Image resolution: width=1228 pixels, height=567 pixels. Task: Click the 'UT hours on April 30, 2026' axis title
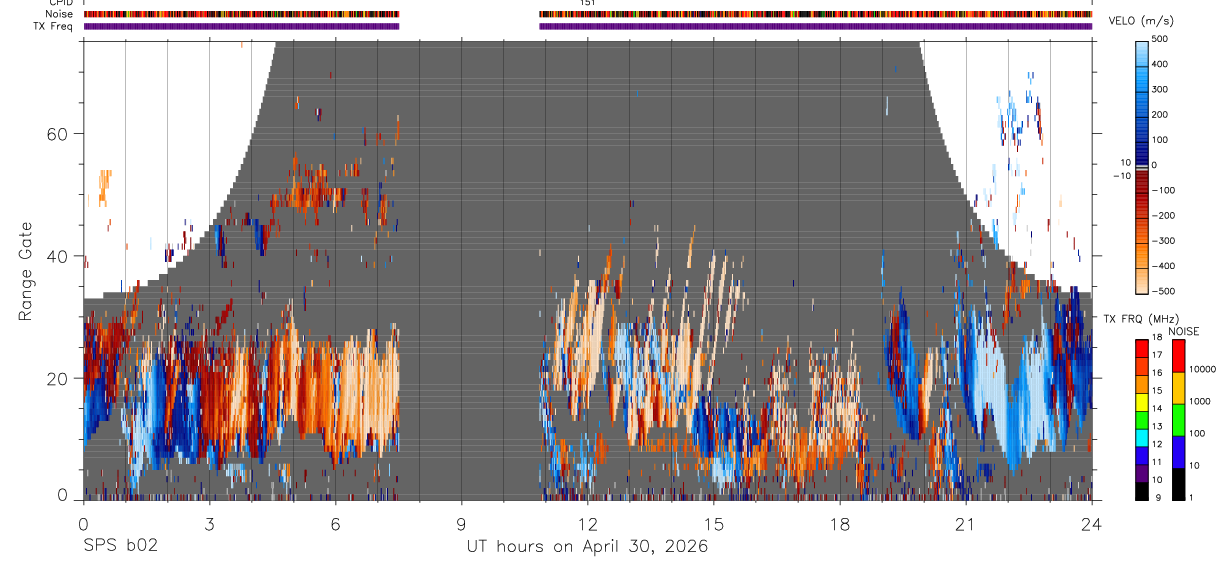point(587,546)
